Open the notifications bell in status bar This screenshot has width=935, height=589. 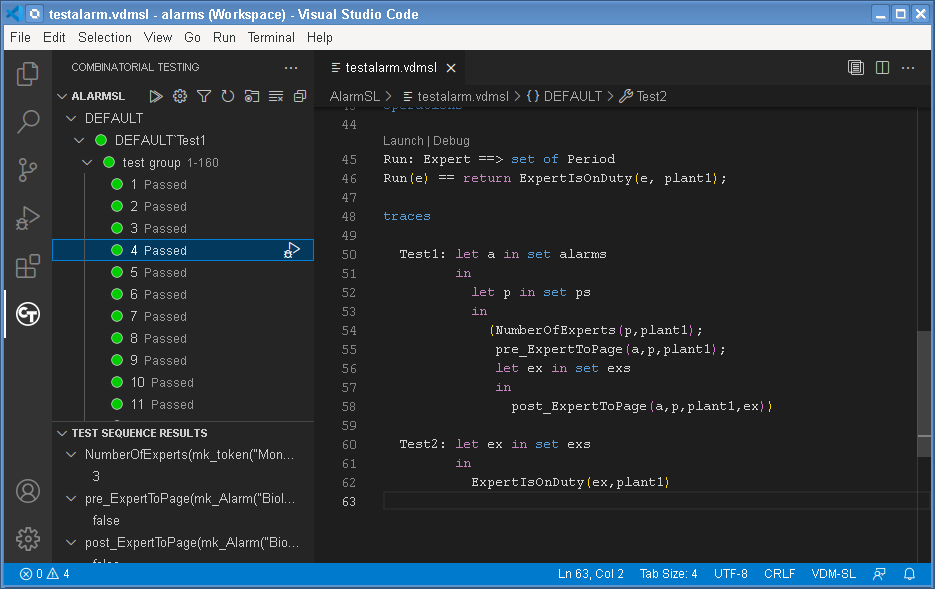click(909, 574)
